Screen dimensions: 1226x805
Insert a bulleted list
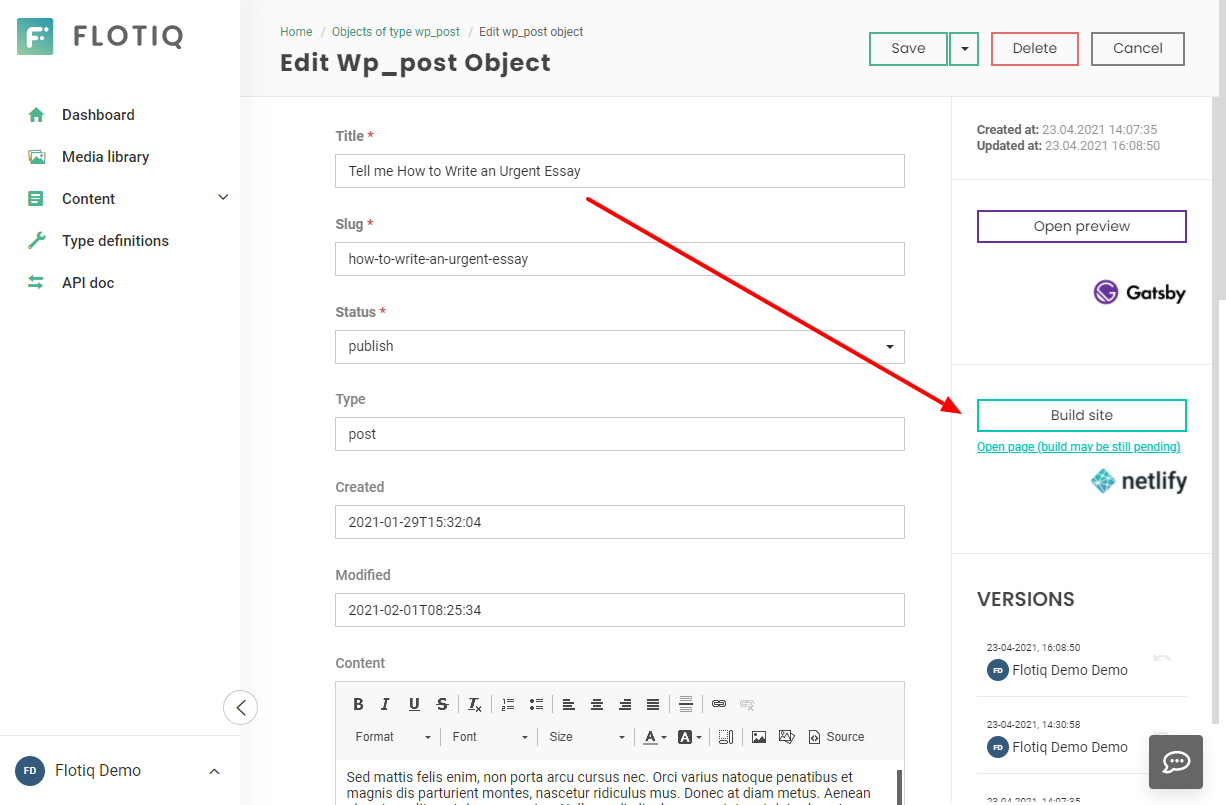[536, 704]
